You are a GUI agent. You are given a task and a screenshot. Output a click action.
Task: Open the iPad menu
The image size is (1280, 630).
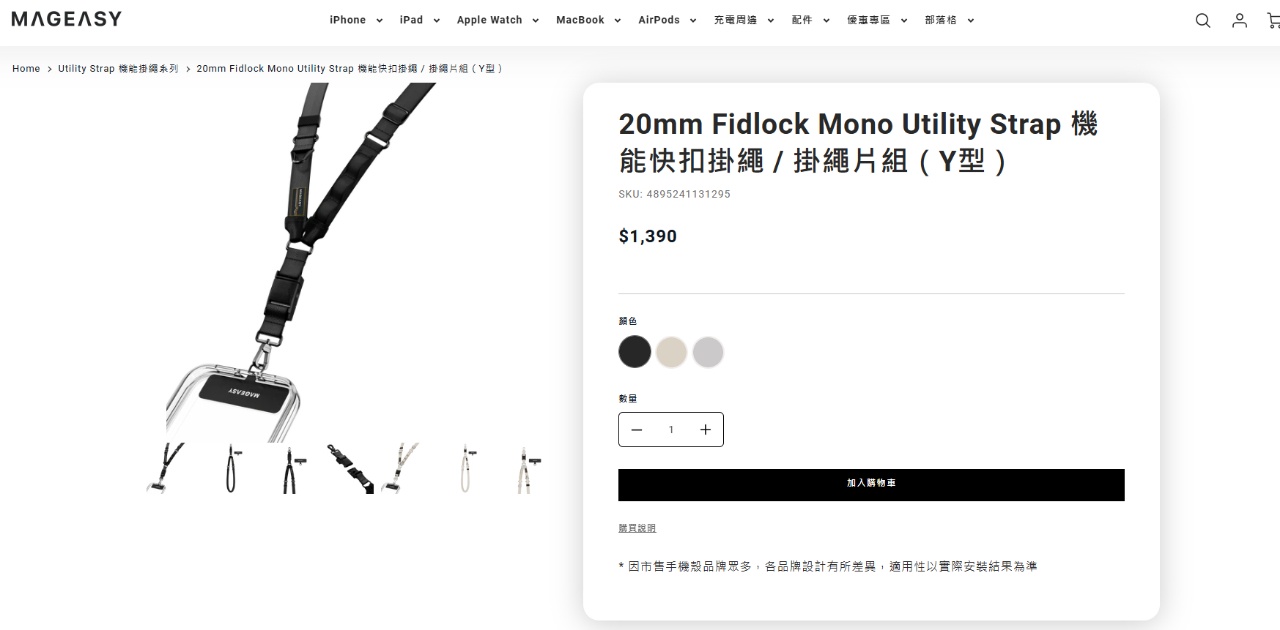tap(420, 20)
